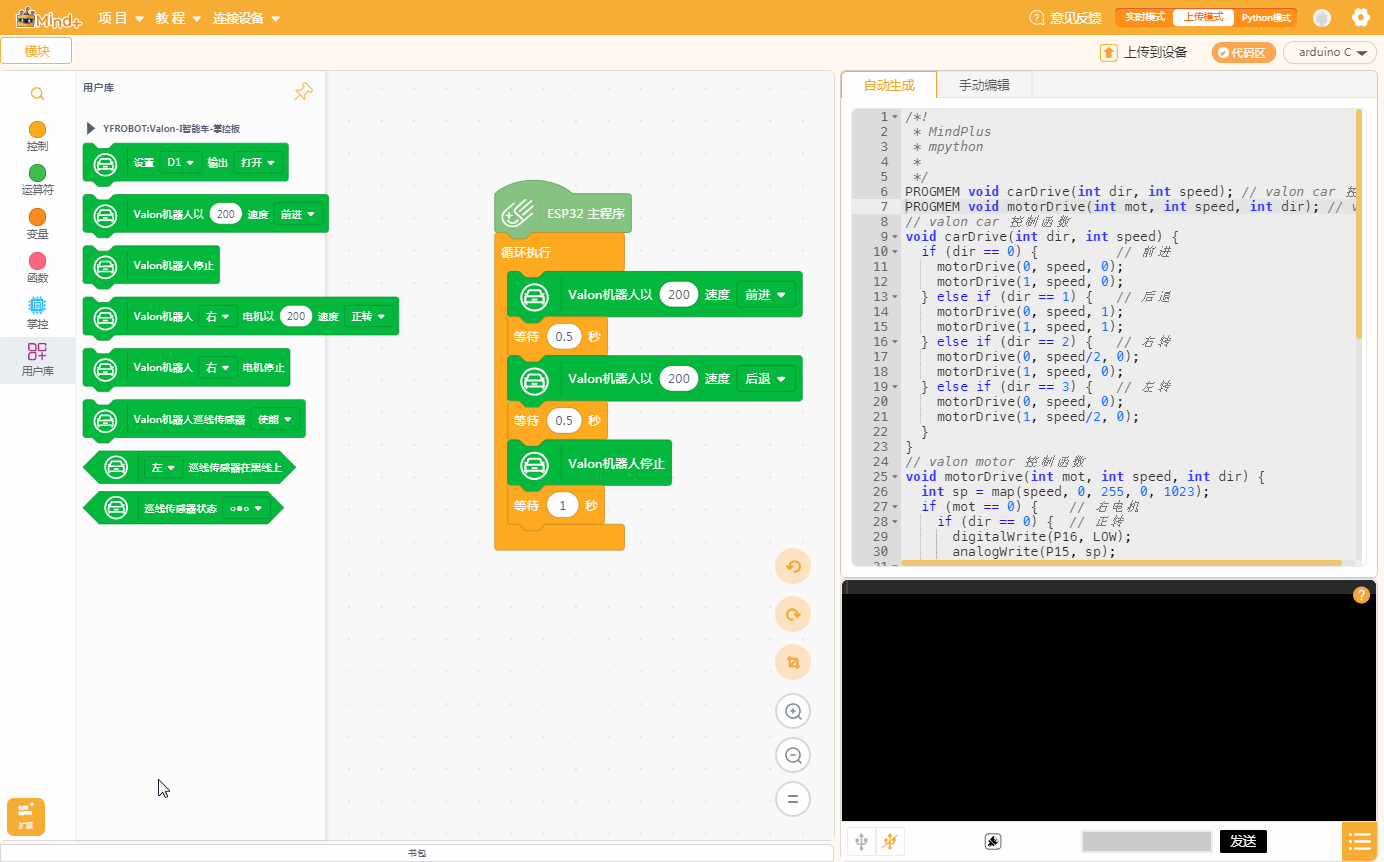
Task: Click the 上传到设备 upload button
Action: point(1144,53)
